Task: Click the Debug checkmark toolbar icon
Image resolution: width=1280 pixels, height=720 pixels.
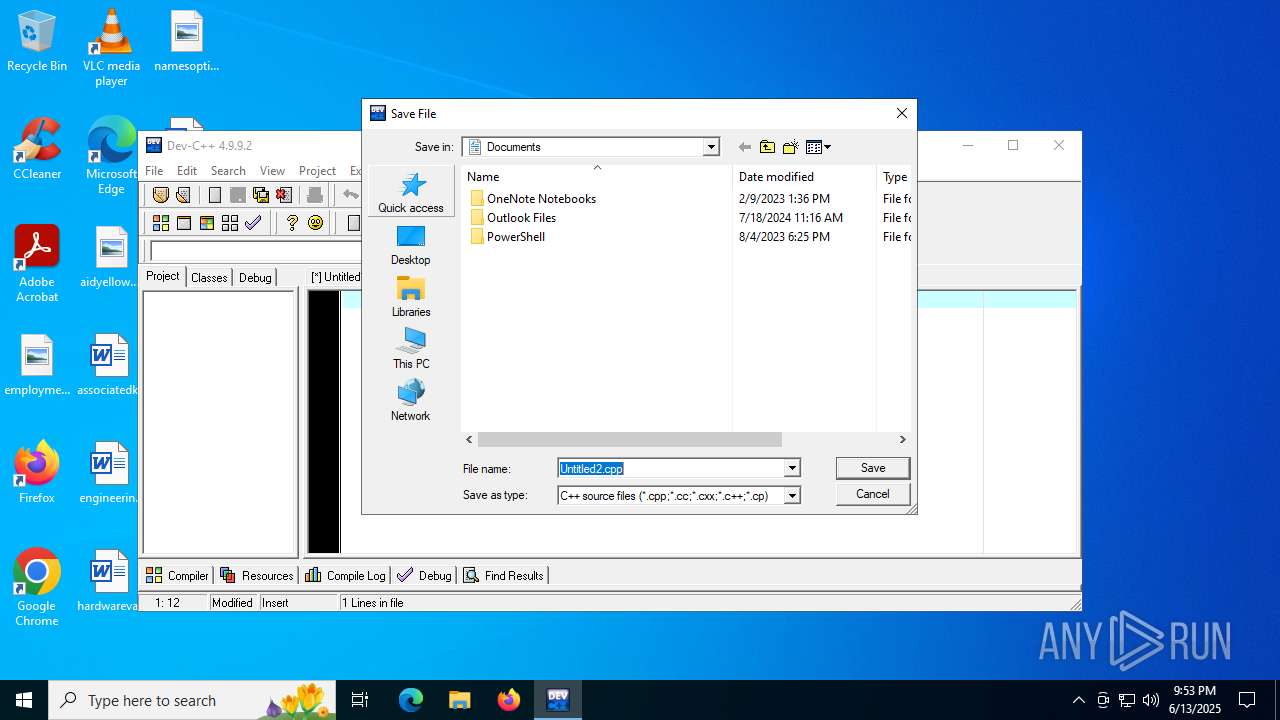Action: coord(253,223)
